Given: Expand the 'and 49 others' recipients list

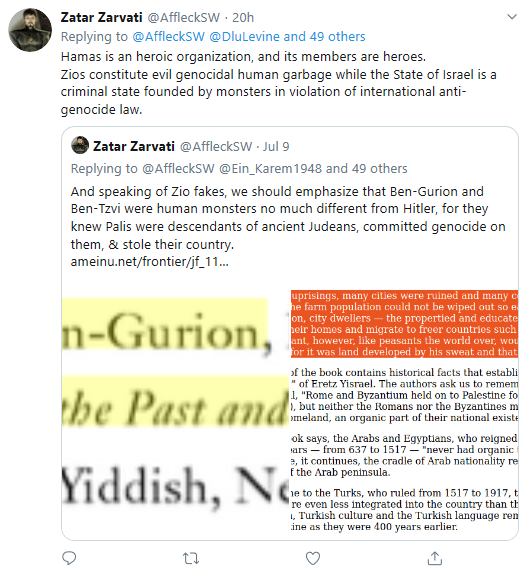Looking at the screenshot, I should 324,37.
